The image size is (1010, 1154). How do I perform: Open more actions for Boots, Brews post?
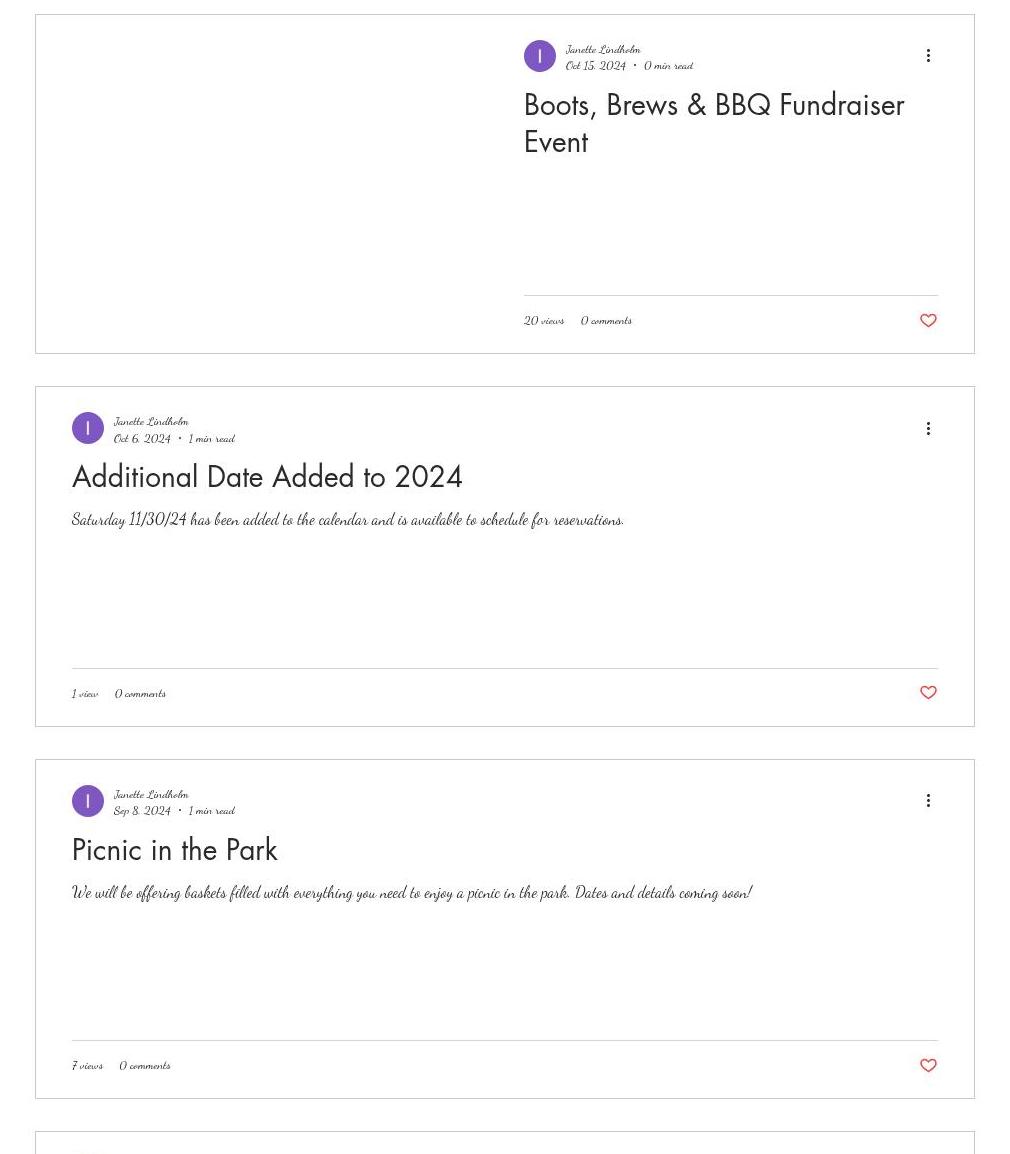click(x=928, y=56)
